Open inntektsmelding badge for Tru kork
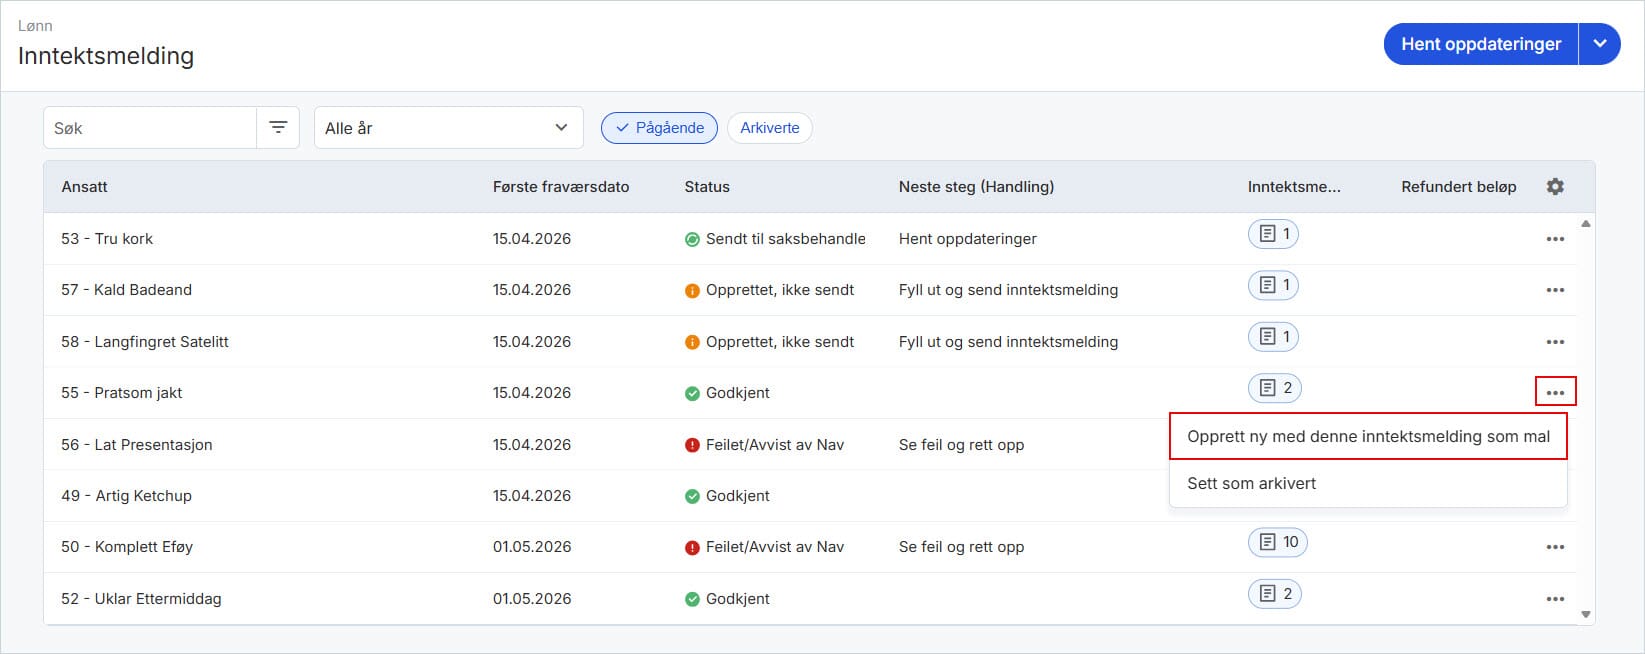Screen dimensions: 1645x654 click(x=1273, y=234)
